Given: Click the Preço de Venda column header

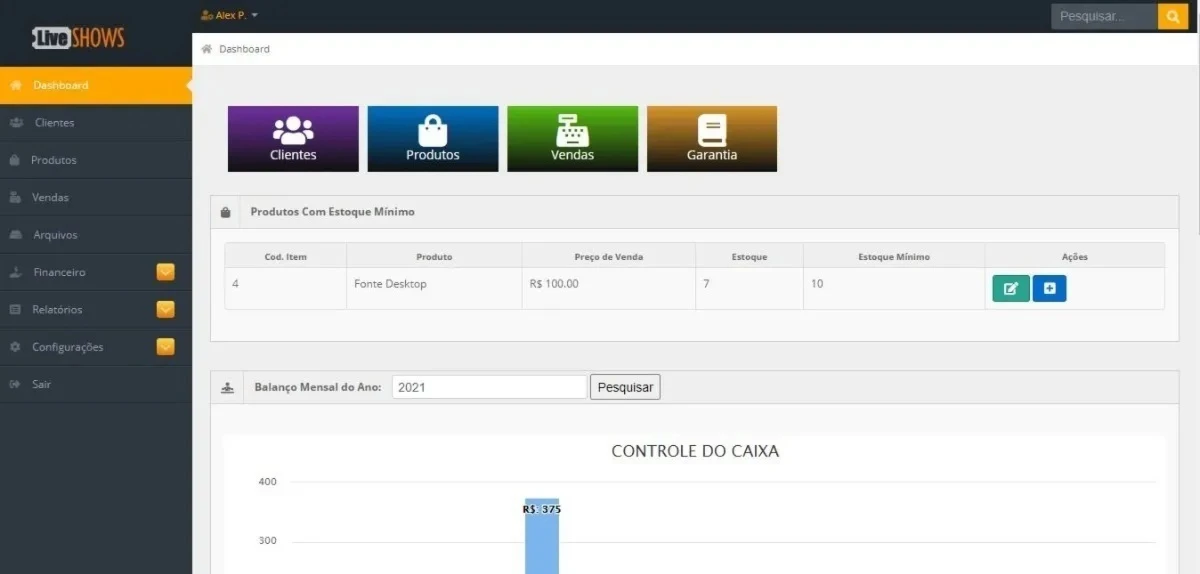Looking at the screenshot, I should pos(609,257).
